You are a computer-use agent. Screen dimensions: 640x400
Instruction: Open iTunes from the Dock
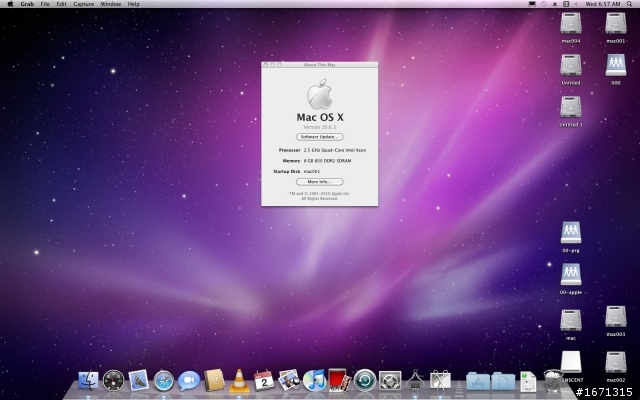coord(314,380)
